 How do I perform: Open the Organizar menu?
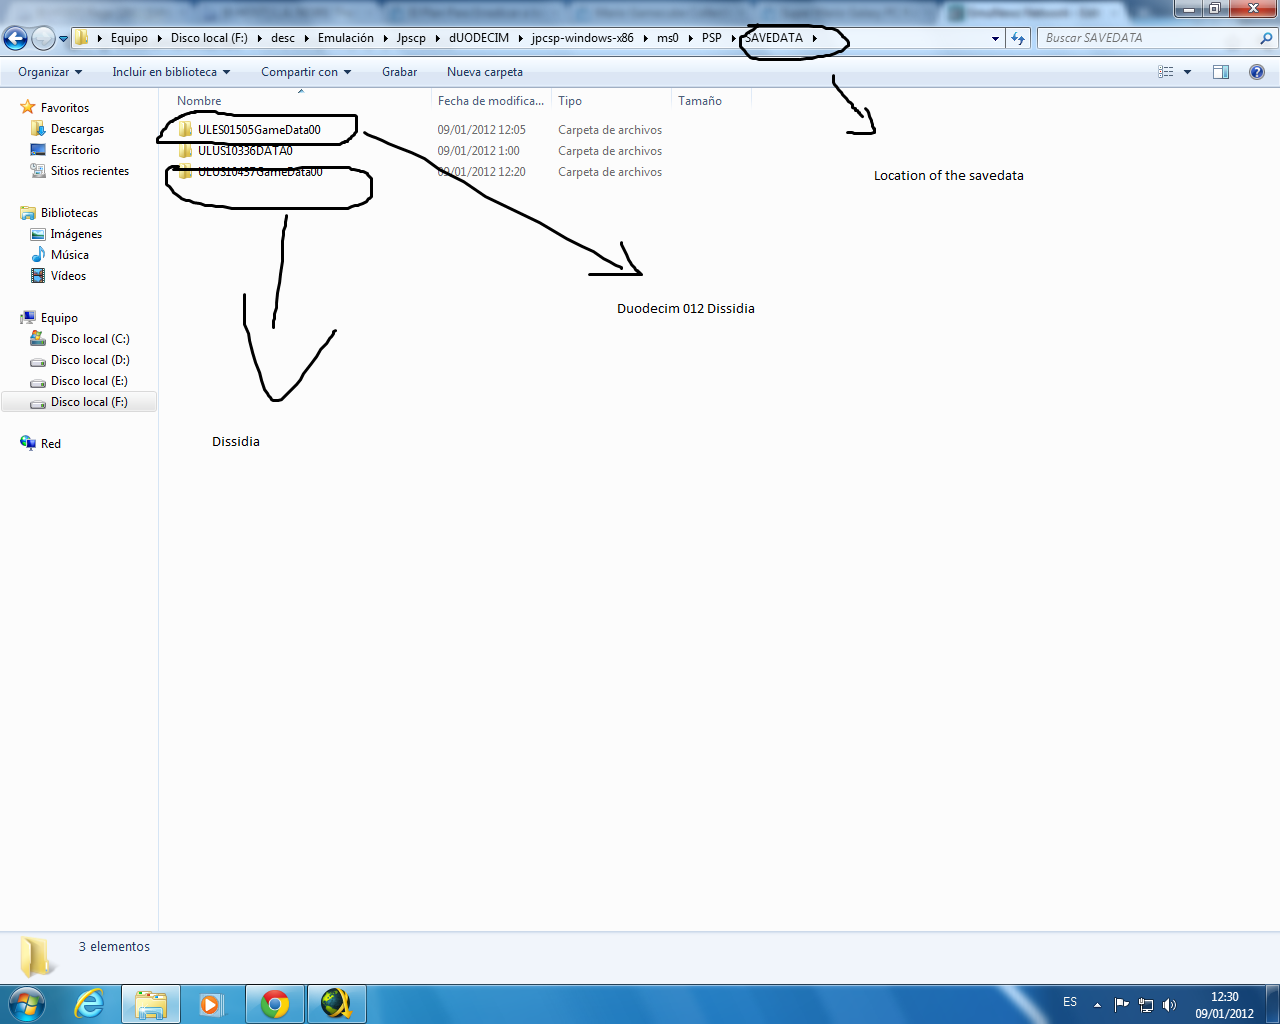coord(50,72)
